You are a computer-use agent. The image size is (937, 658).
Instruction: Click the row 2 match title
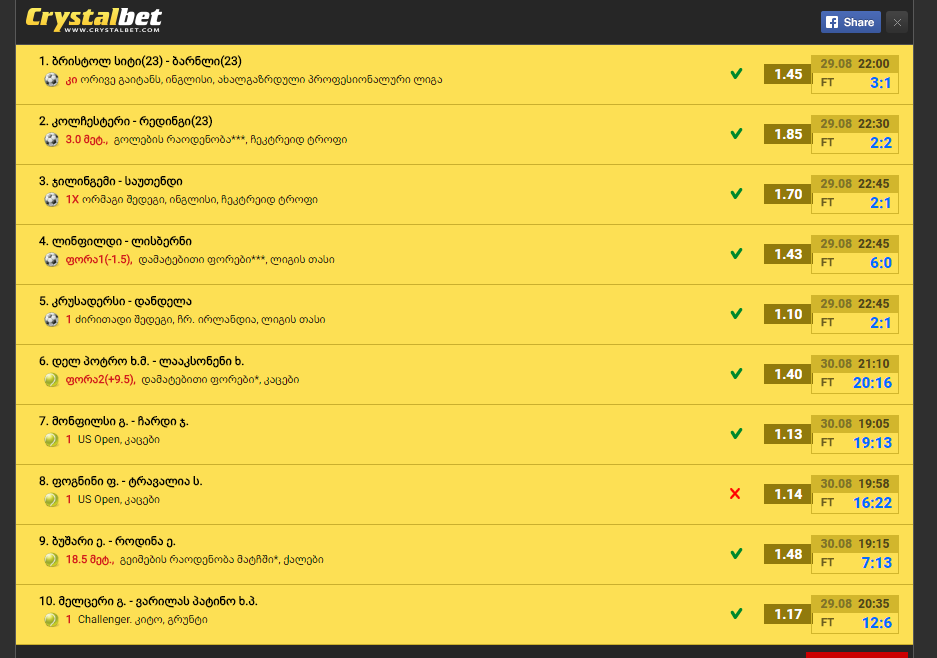click(125, 121)
